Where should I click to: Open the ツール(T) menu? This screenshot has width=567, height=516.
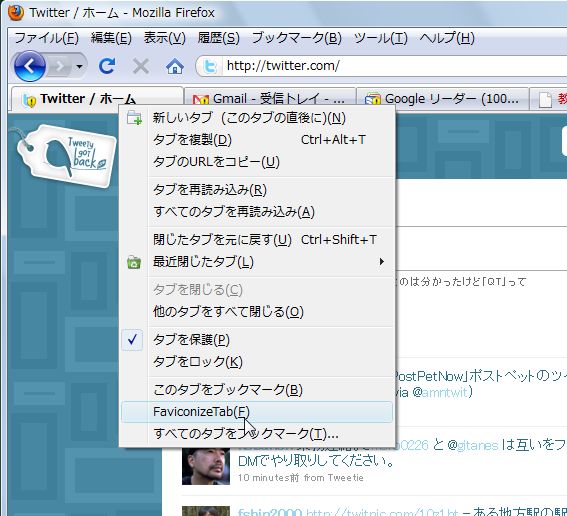tap(380, 38)
